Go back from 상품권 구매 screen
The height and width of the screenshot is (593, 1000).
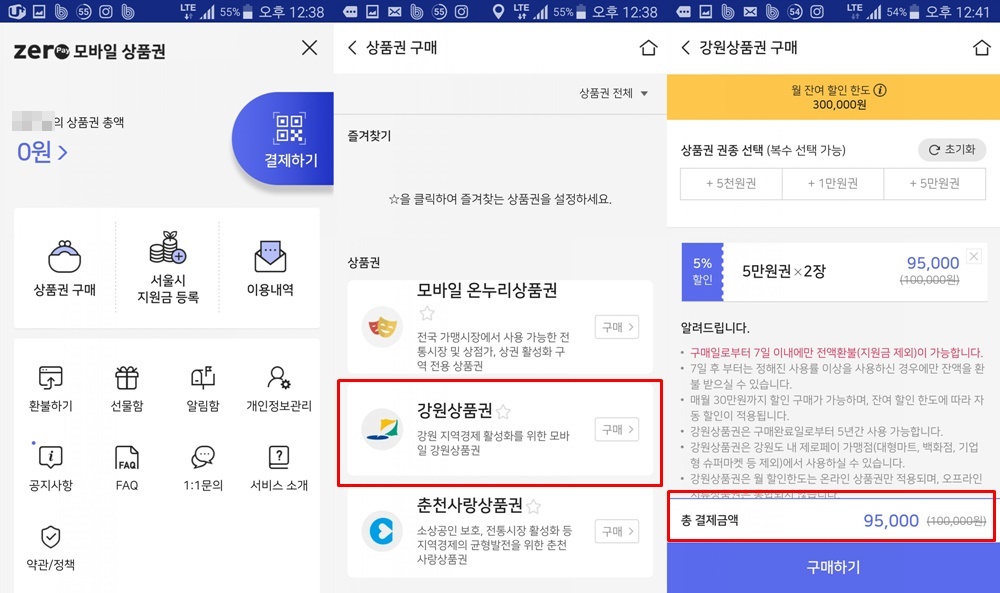tap(352, 47)
